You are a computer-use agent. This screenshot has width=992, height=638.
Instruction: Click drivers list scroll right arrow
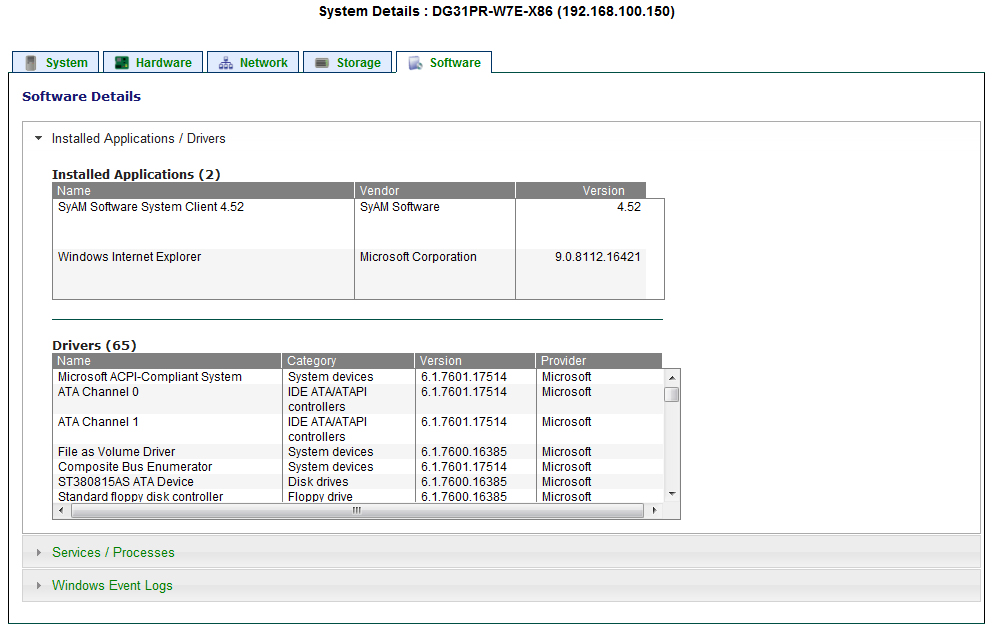tap(655, 510)
